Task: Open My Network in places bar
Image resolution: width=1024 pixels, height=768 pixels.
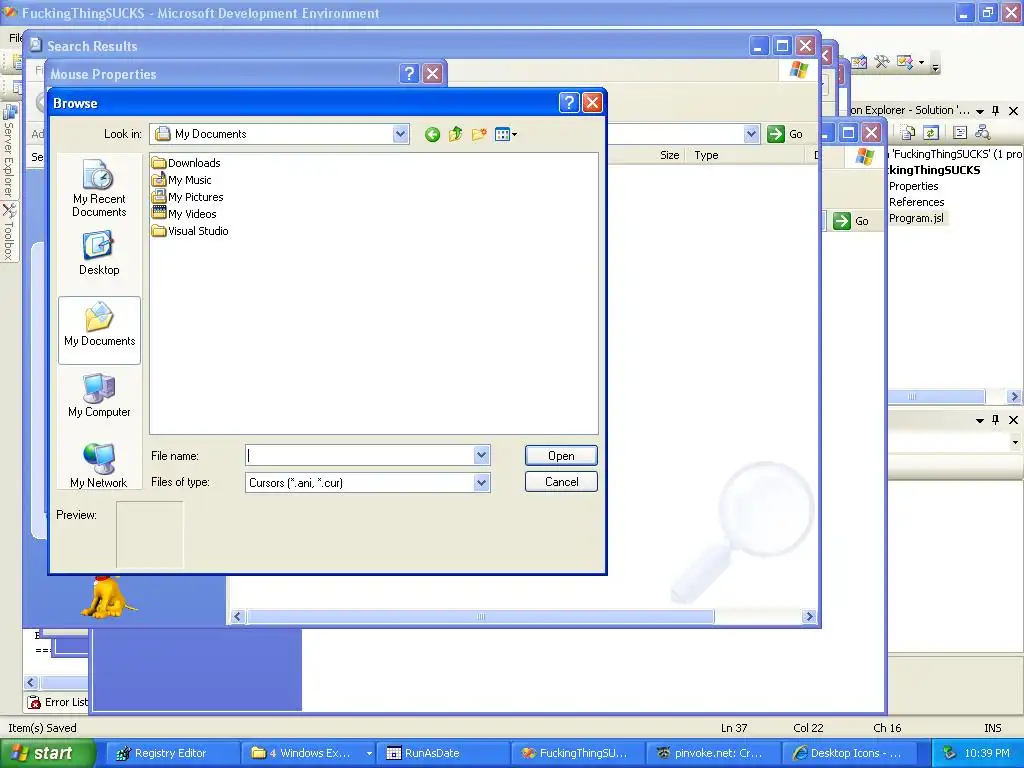Action: click(99, 466)
